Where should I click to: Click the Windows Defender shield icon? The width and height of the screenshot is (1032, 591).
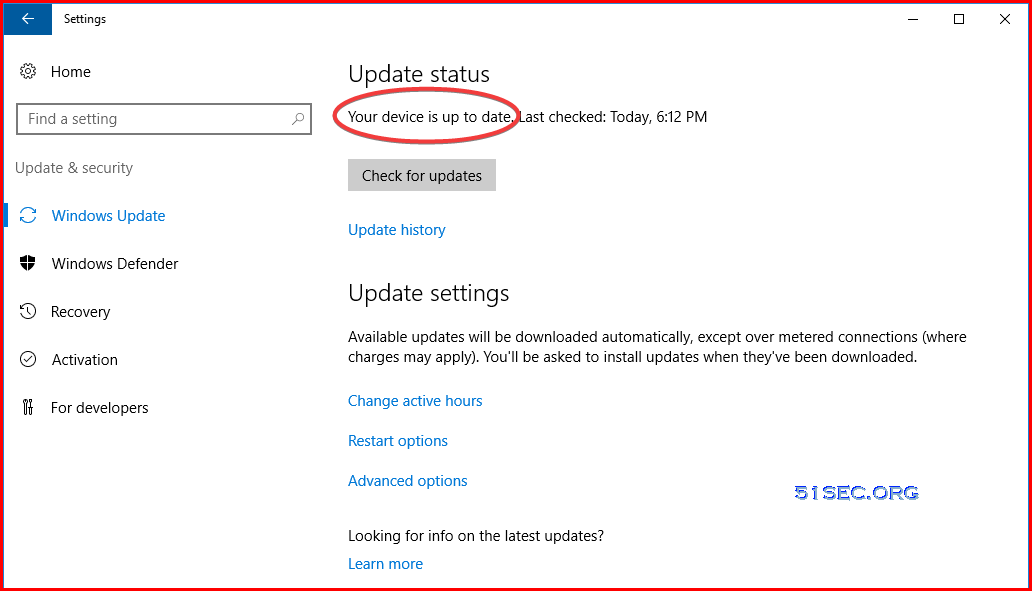pyautogui.click(x=28, y=263)
